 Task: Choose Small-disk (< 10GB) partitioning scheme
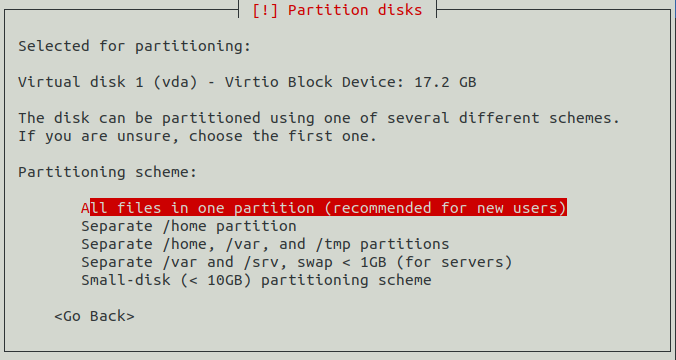(257, 280)
